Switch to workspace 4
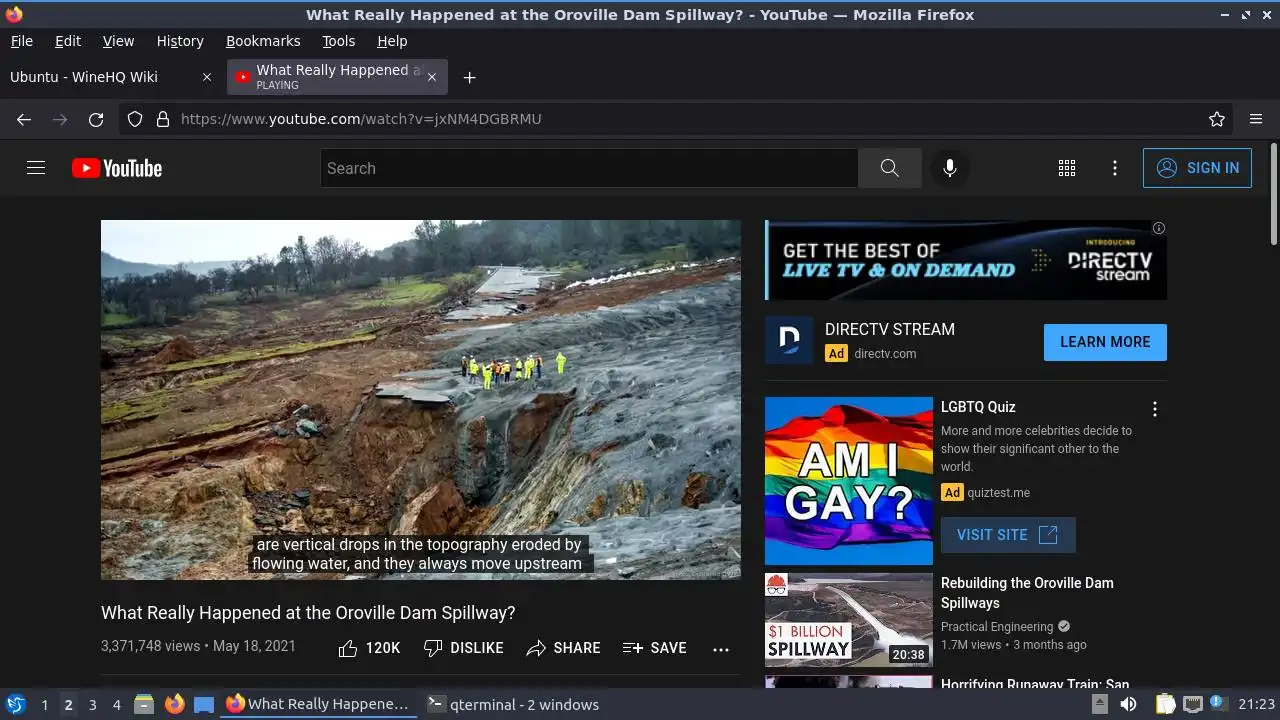Viewport: 1280px width, 720px height. coord(116,705)
